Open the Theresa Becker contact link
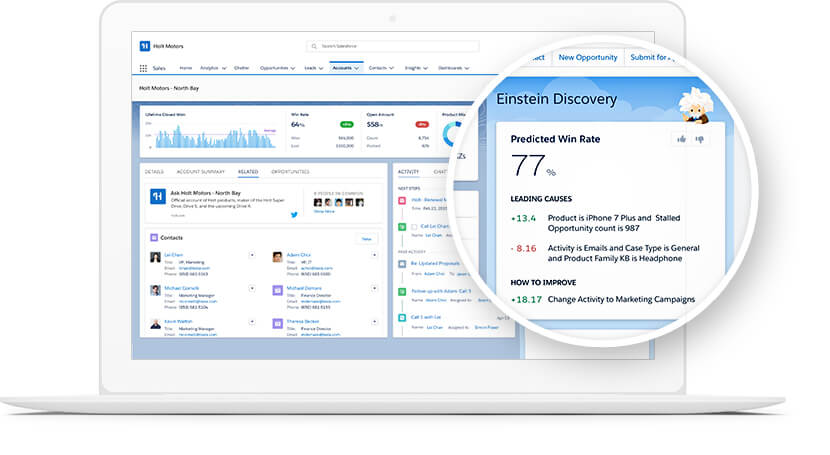The width and height of the screenshot is (830, 455). [x=303, y=322]
